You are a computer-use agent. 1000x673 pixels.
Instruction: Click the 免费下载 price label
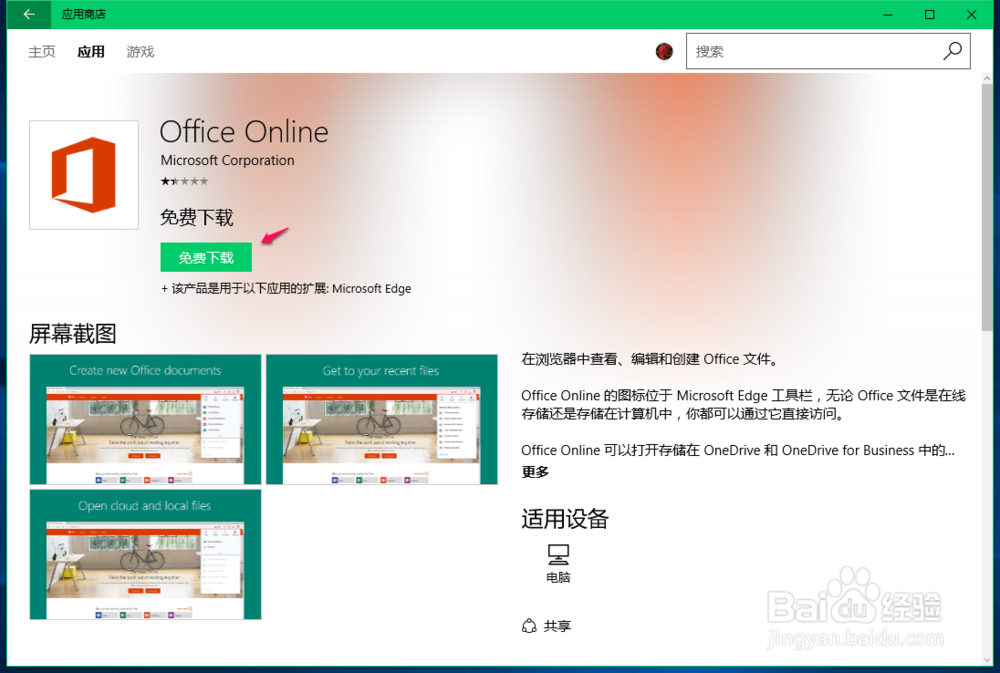tap(196, 218)
